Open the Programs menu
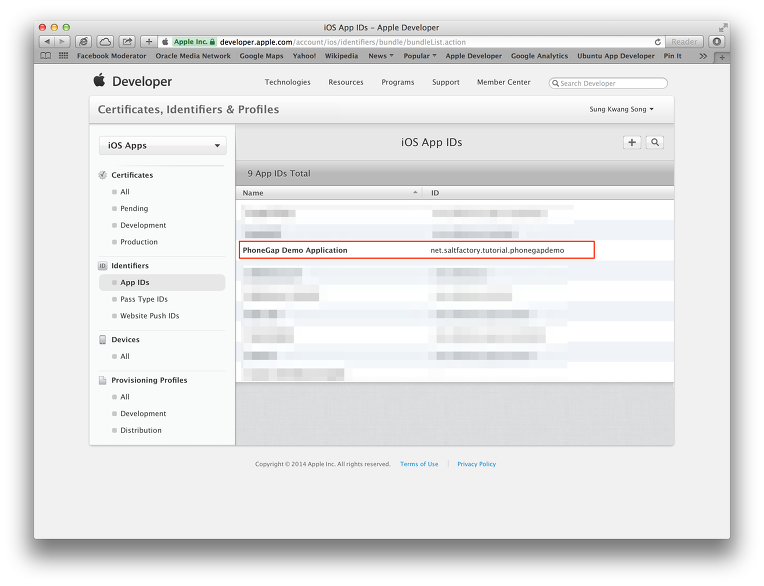764x586 pixels. pos(398,82)
